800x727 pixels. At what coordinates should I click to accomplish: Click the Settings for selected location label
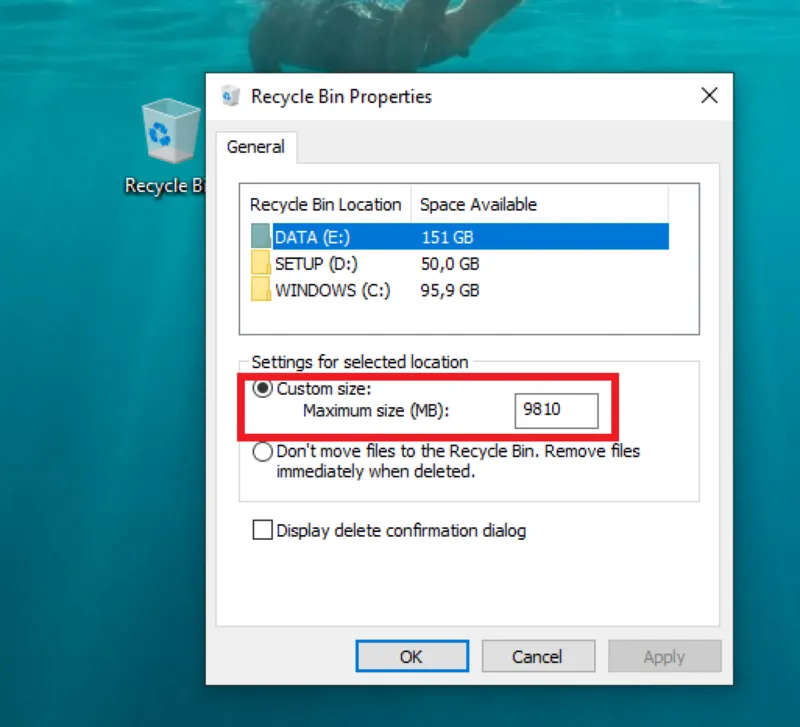coord(360,362)
